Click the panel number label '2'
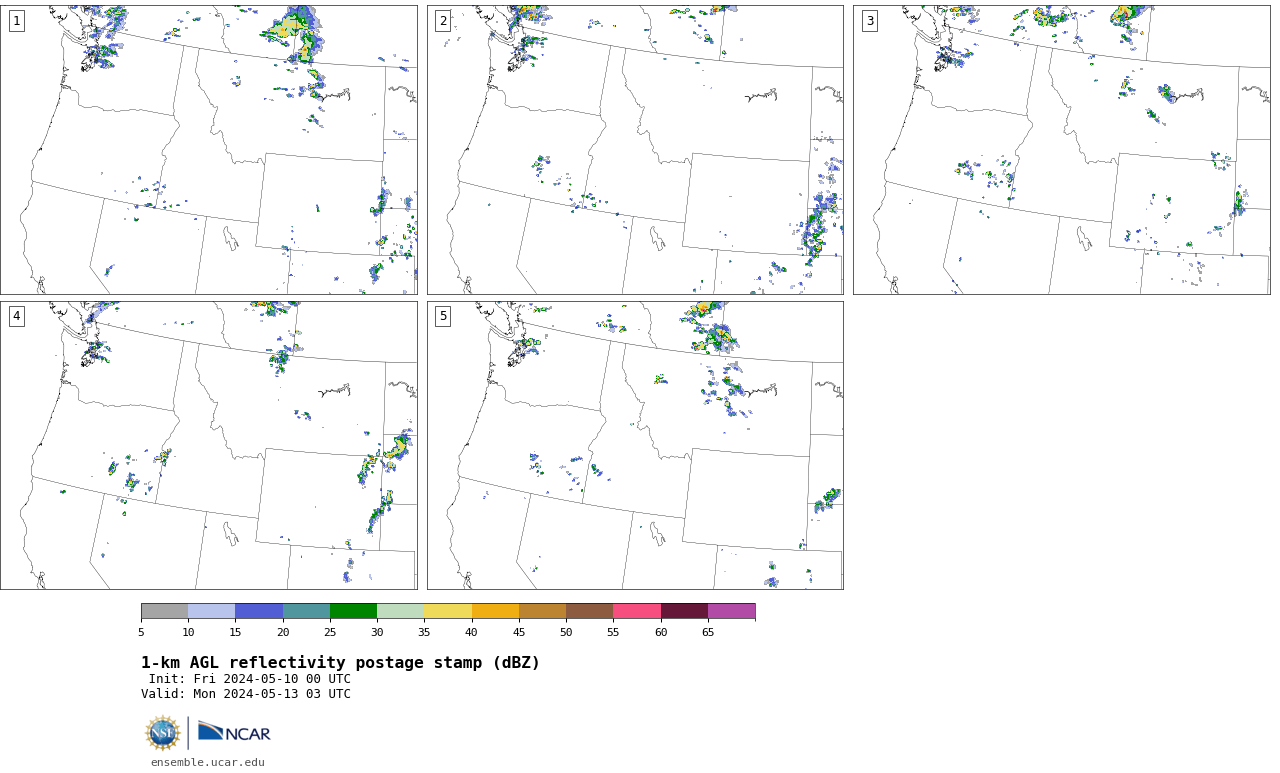This screenshot has width=1280, height=773. (x=443, y=21)
